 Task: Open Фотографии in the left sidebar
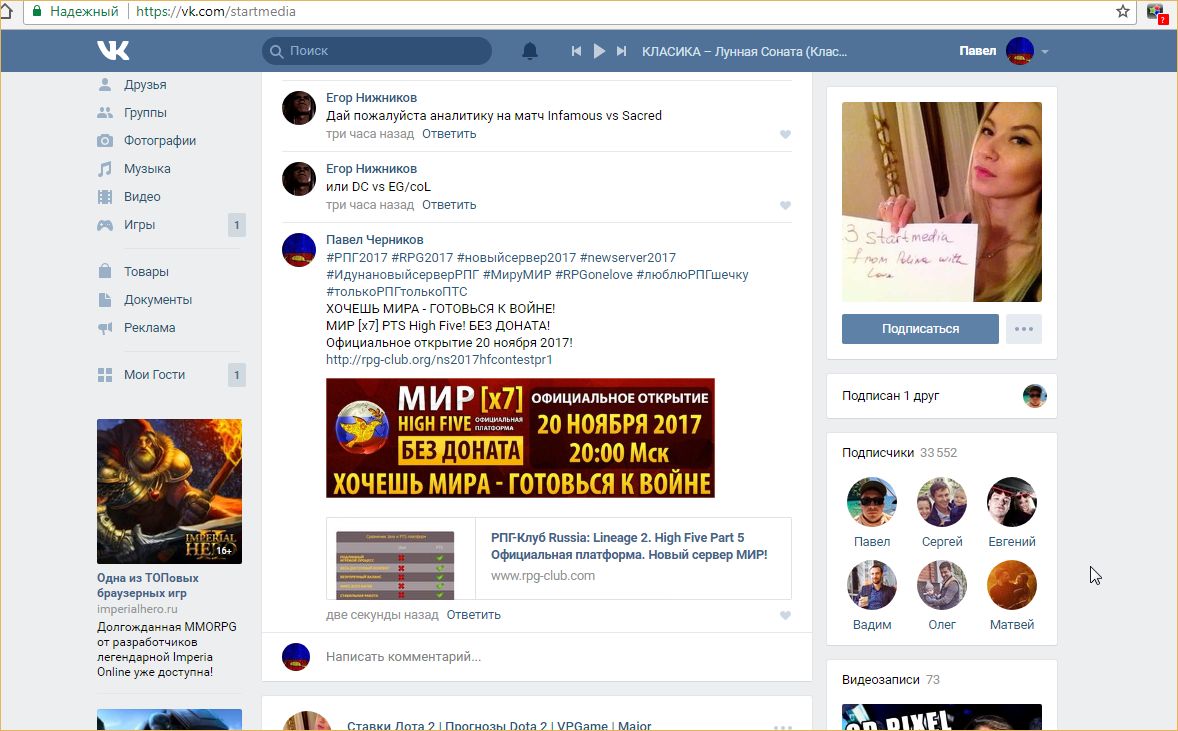(x=159, y=141)
